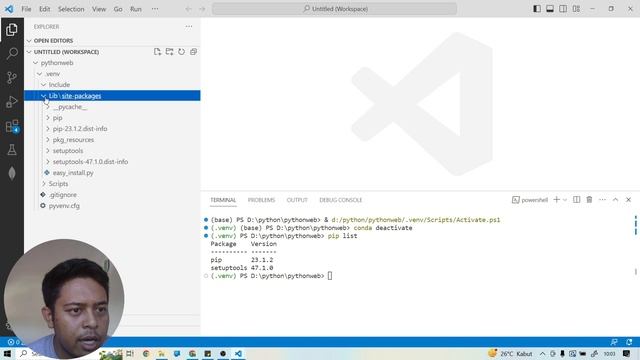Image resolution: width=640 pixels, height=360 pixels.
Task: Open the Explorer view in activity bar
Action: (12, 29)
